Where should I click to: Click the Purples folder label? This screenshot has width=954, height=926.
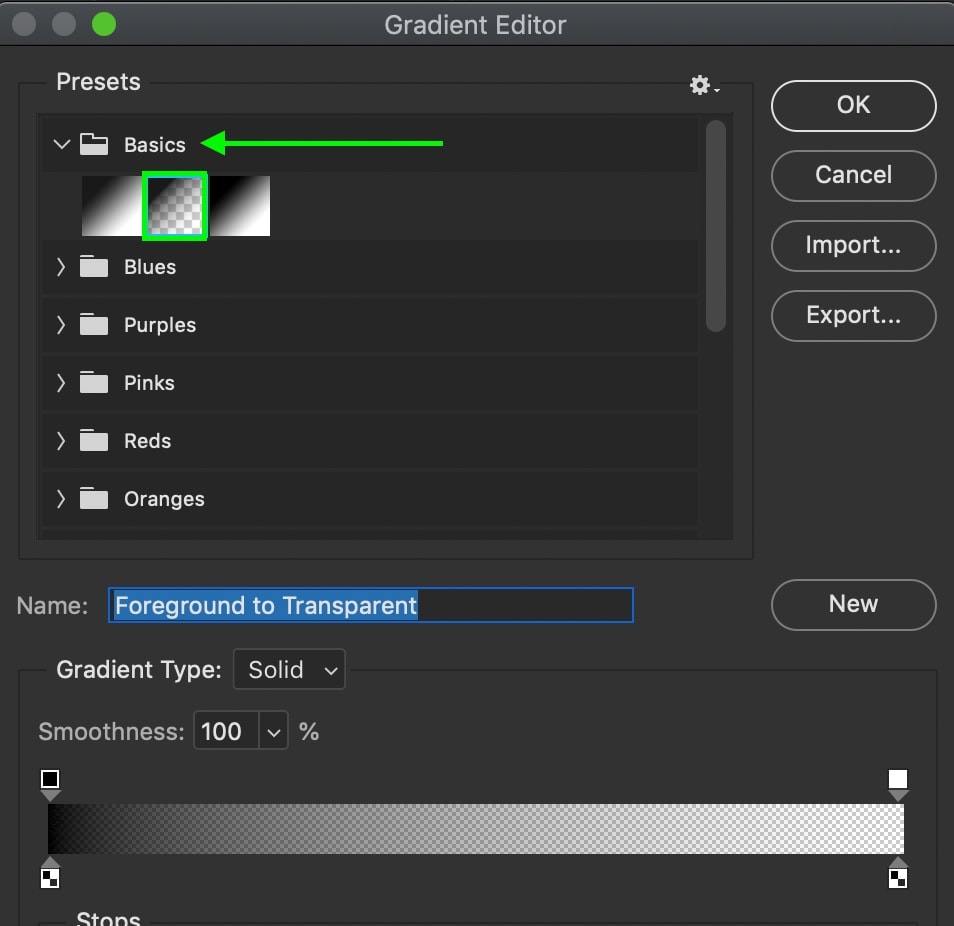tap(160, 324)
